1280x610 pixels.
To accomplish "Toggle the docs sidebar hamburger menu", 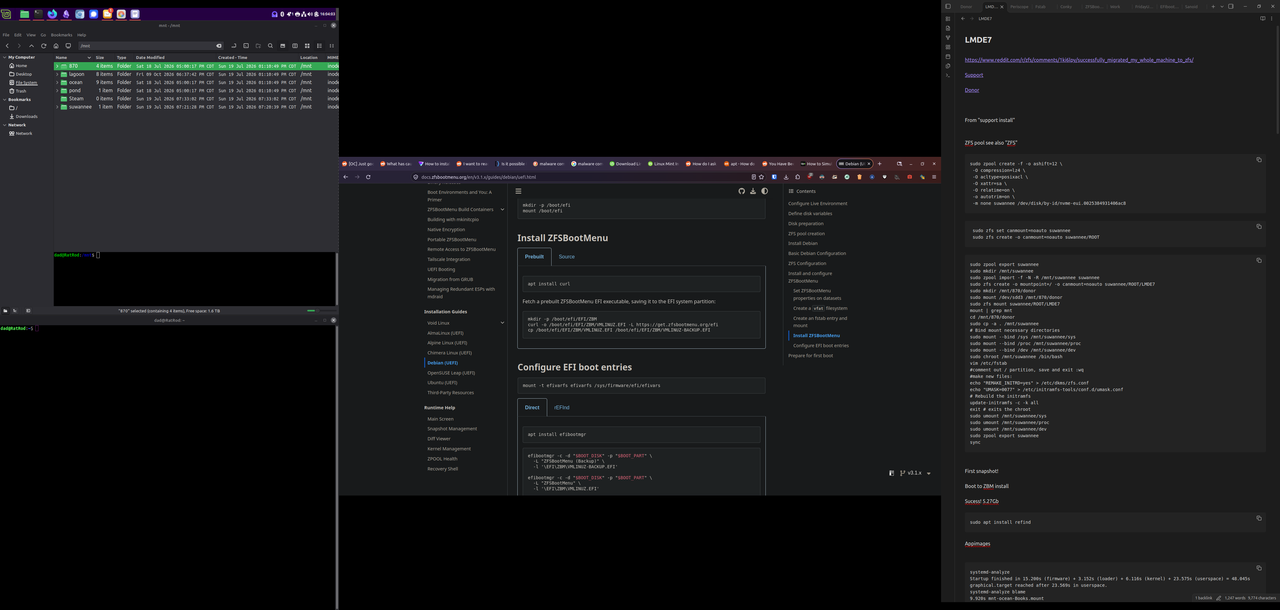I will coord(518,191).
